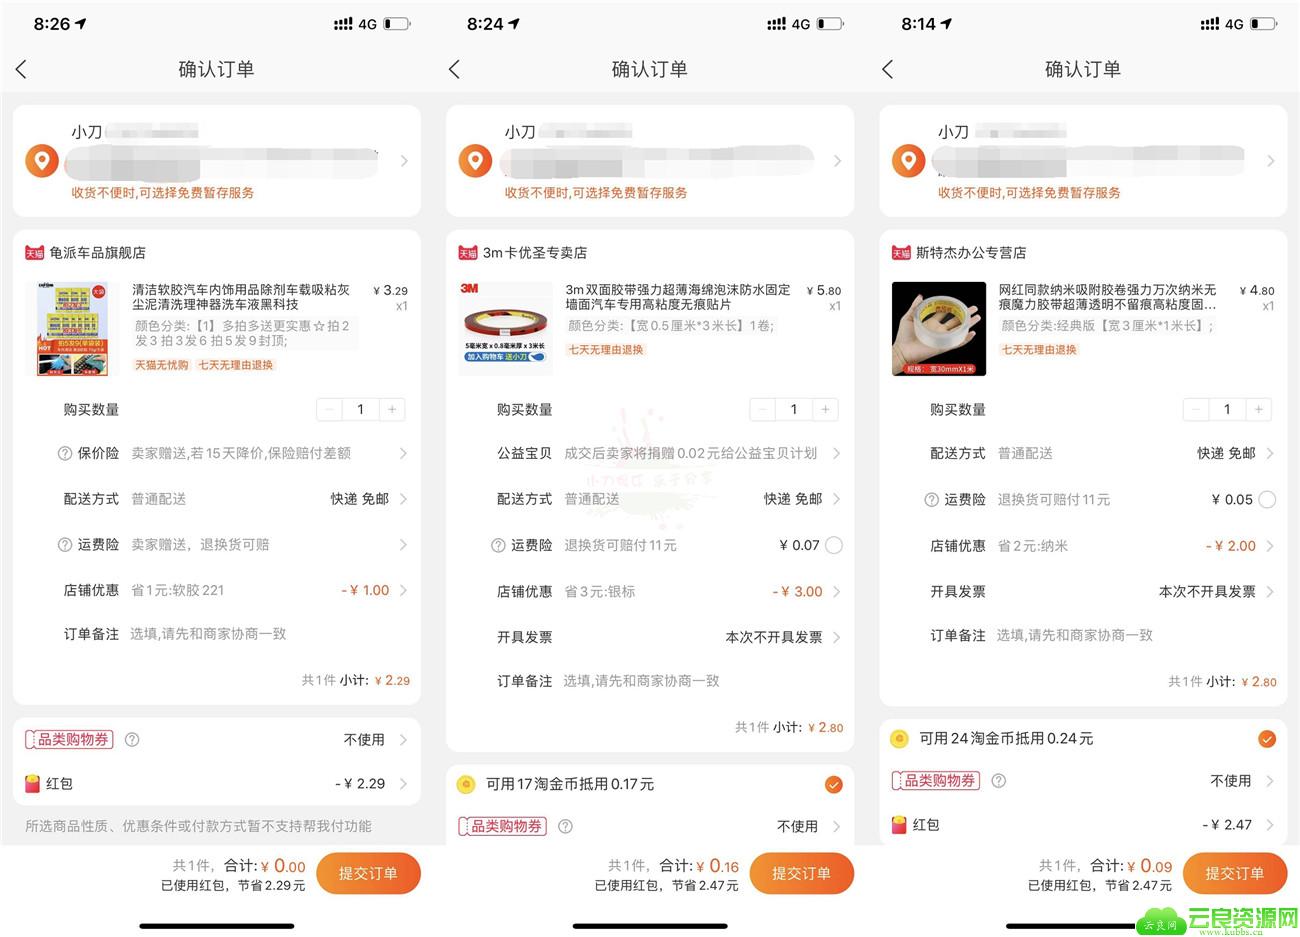Increase the quantity with plus on the 3m tape order

pos(825,409)
